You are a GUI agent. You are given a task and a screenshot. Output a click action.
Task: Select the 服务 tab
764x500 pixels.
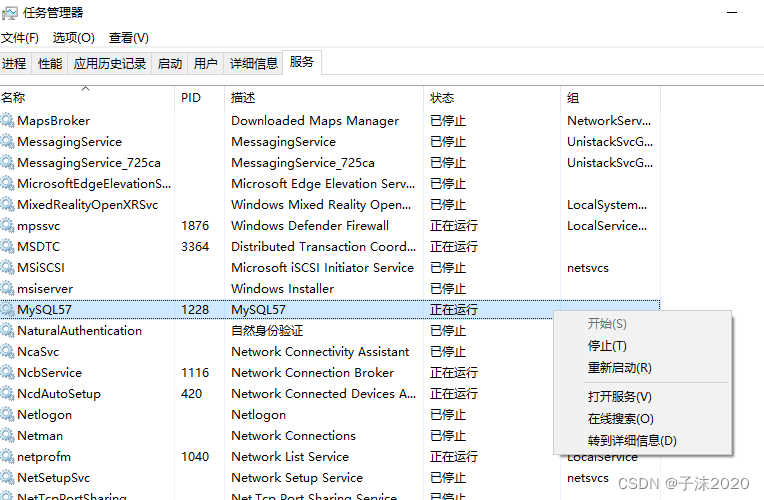coord(302,62)
